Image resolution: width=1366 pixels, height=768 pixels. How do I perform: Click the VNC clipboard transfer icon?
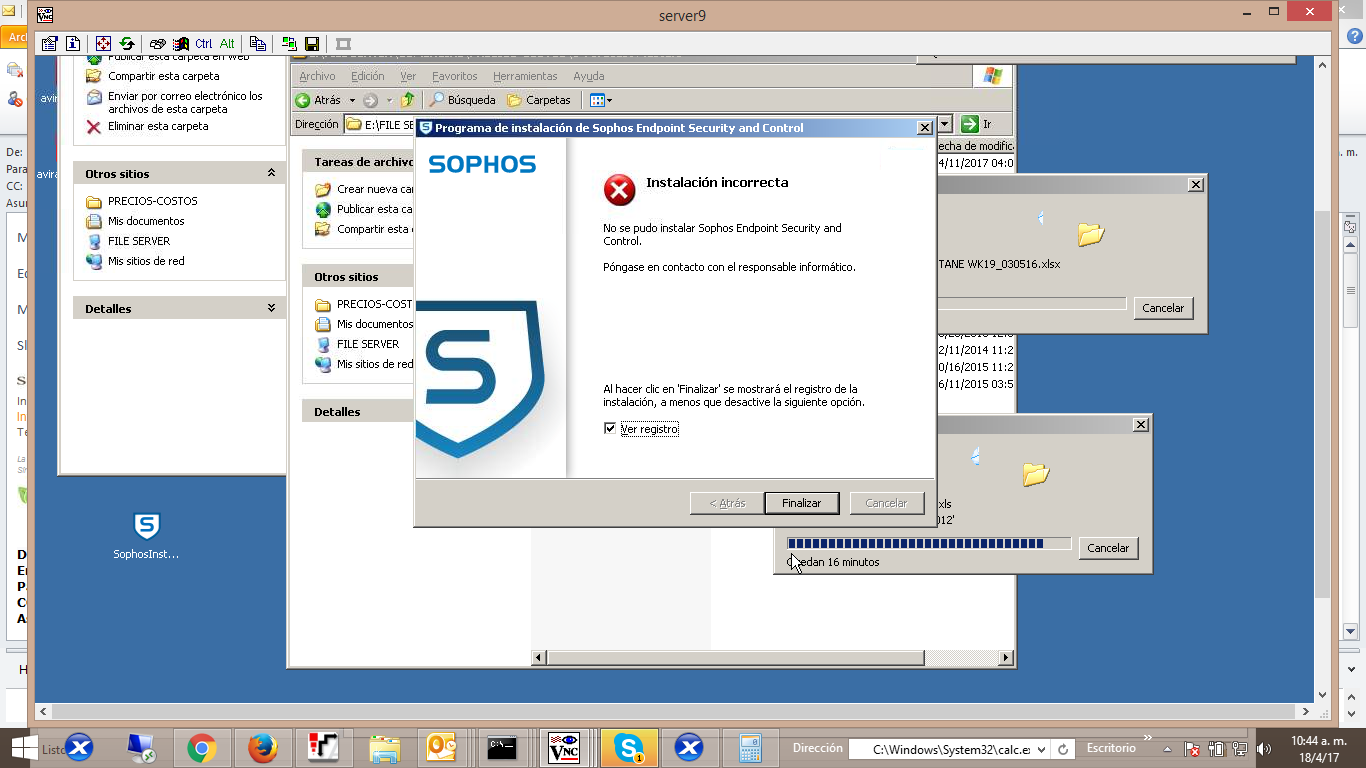(258, 43)
